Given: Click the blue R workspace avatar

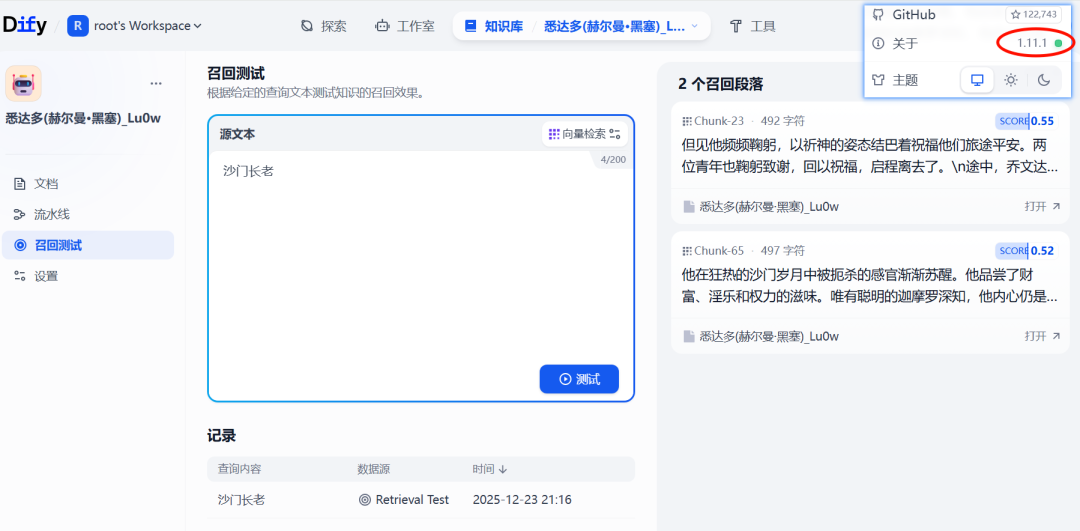Looking at the screenshot, I should click(x=78, y=26).
